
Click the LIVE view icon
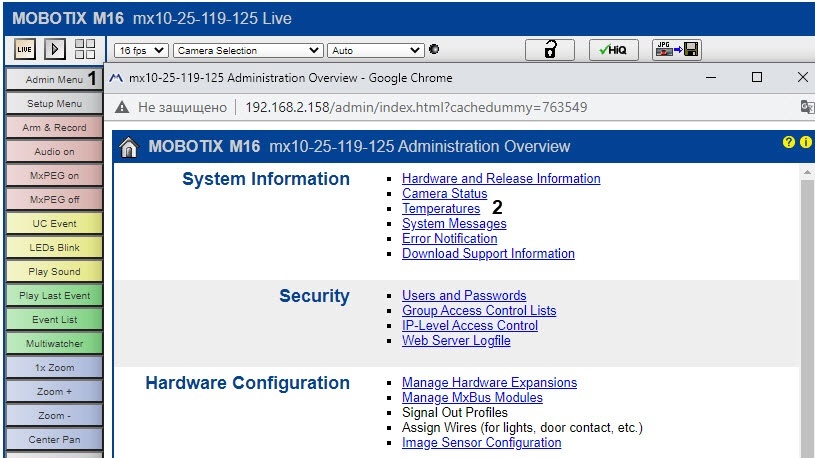point(25,50)
